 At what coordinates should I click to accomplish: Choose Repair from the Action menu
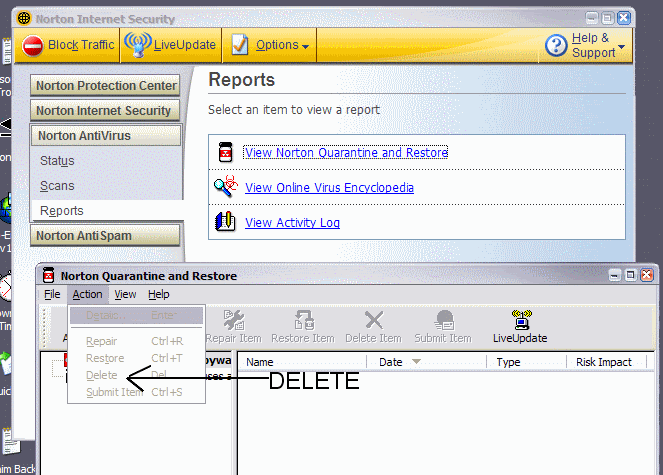click(136, 341)
